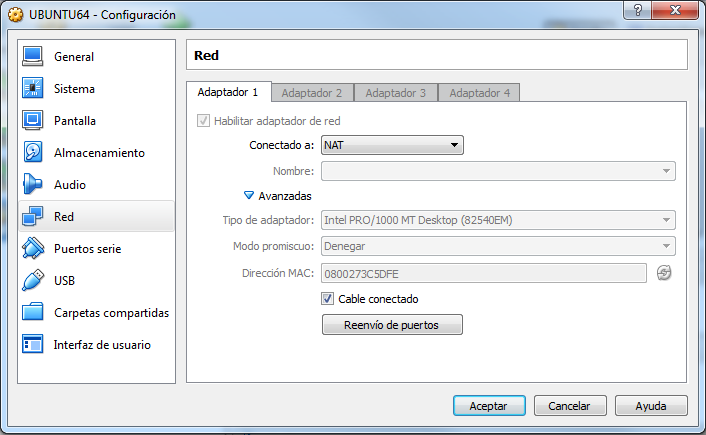Switch to the Adaptador 2 tab
This screenshot has height=435, width=706.
pos(312,93)
